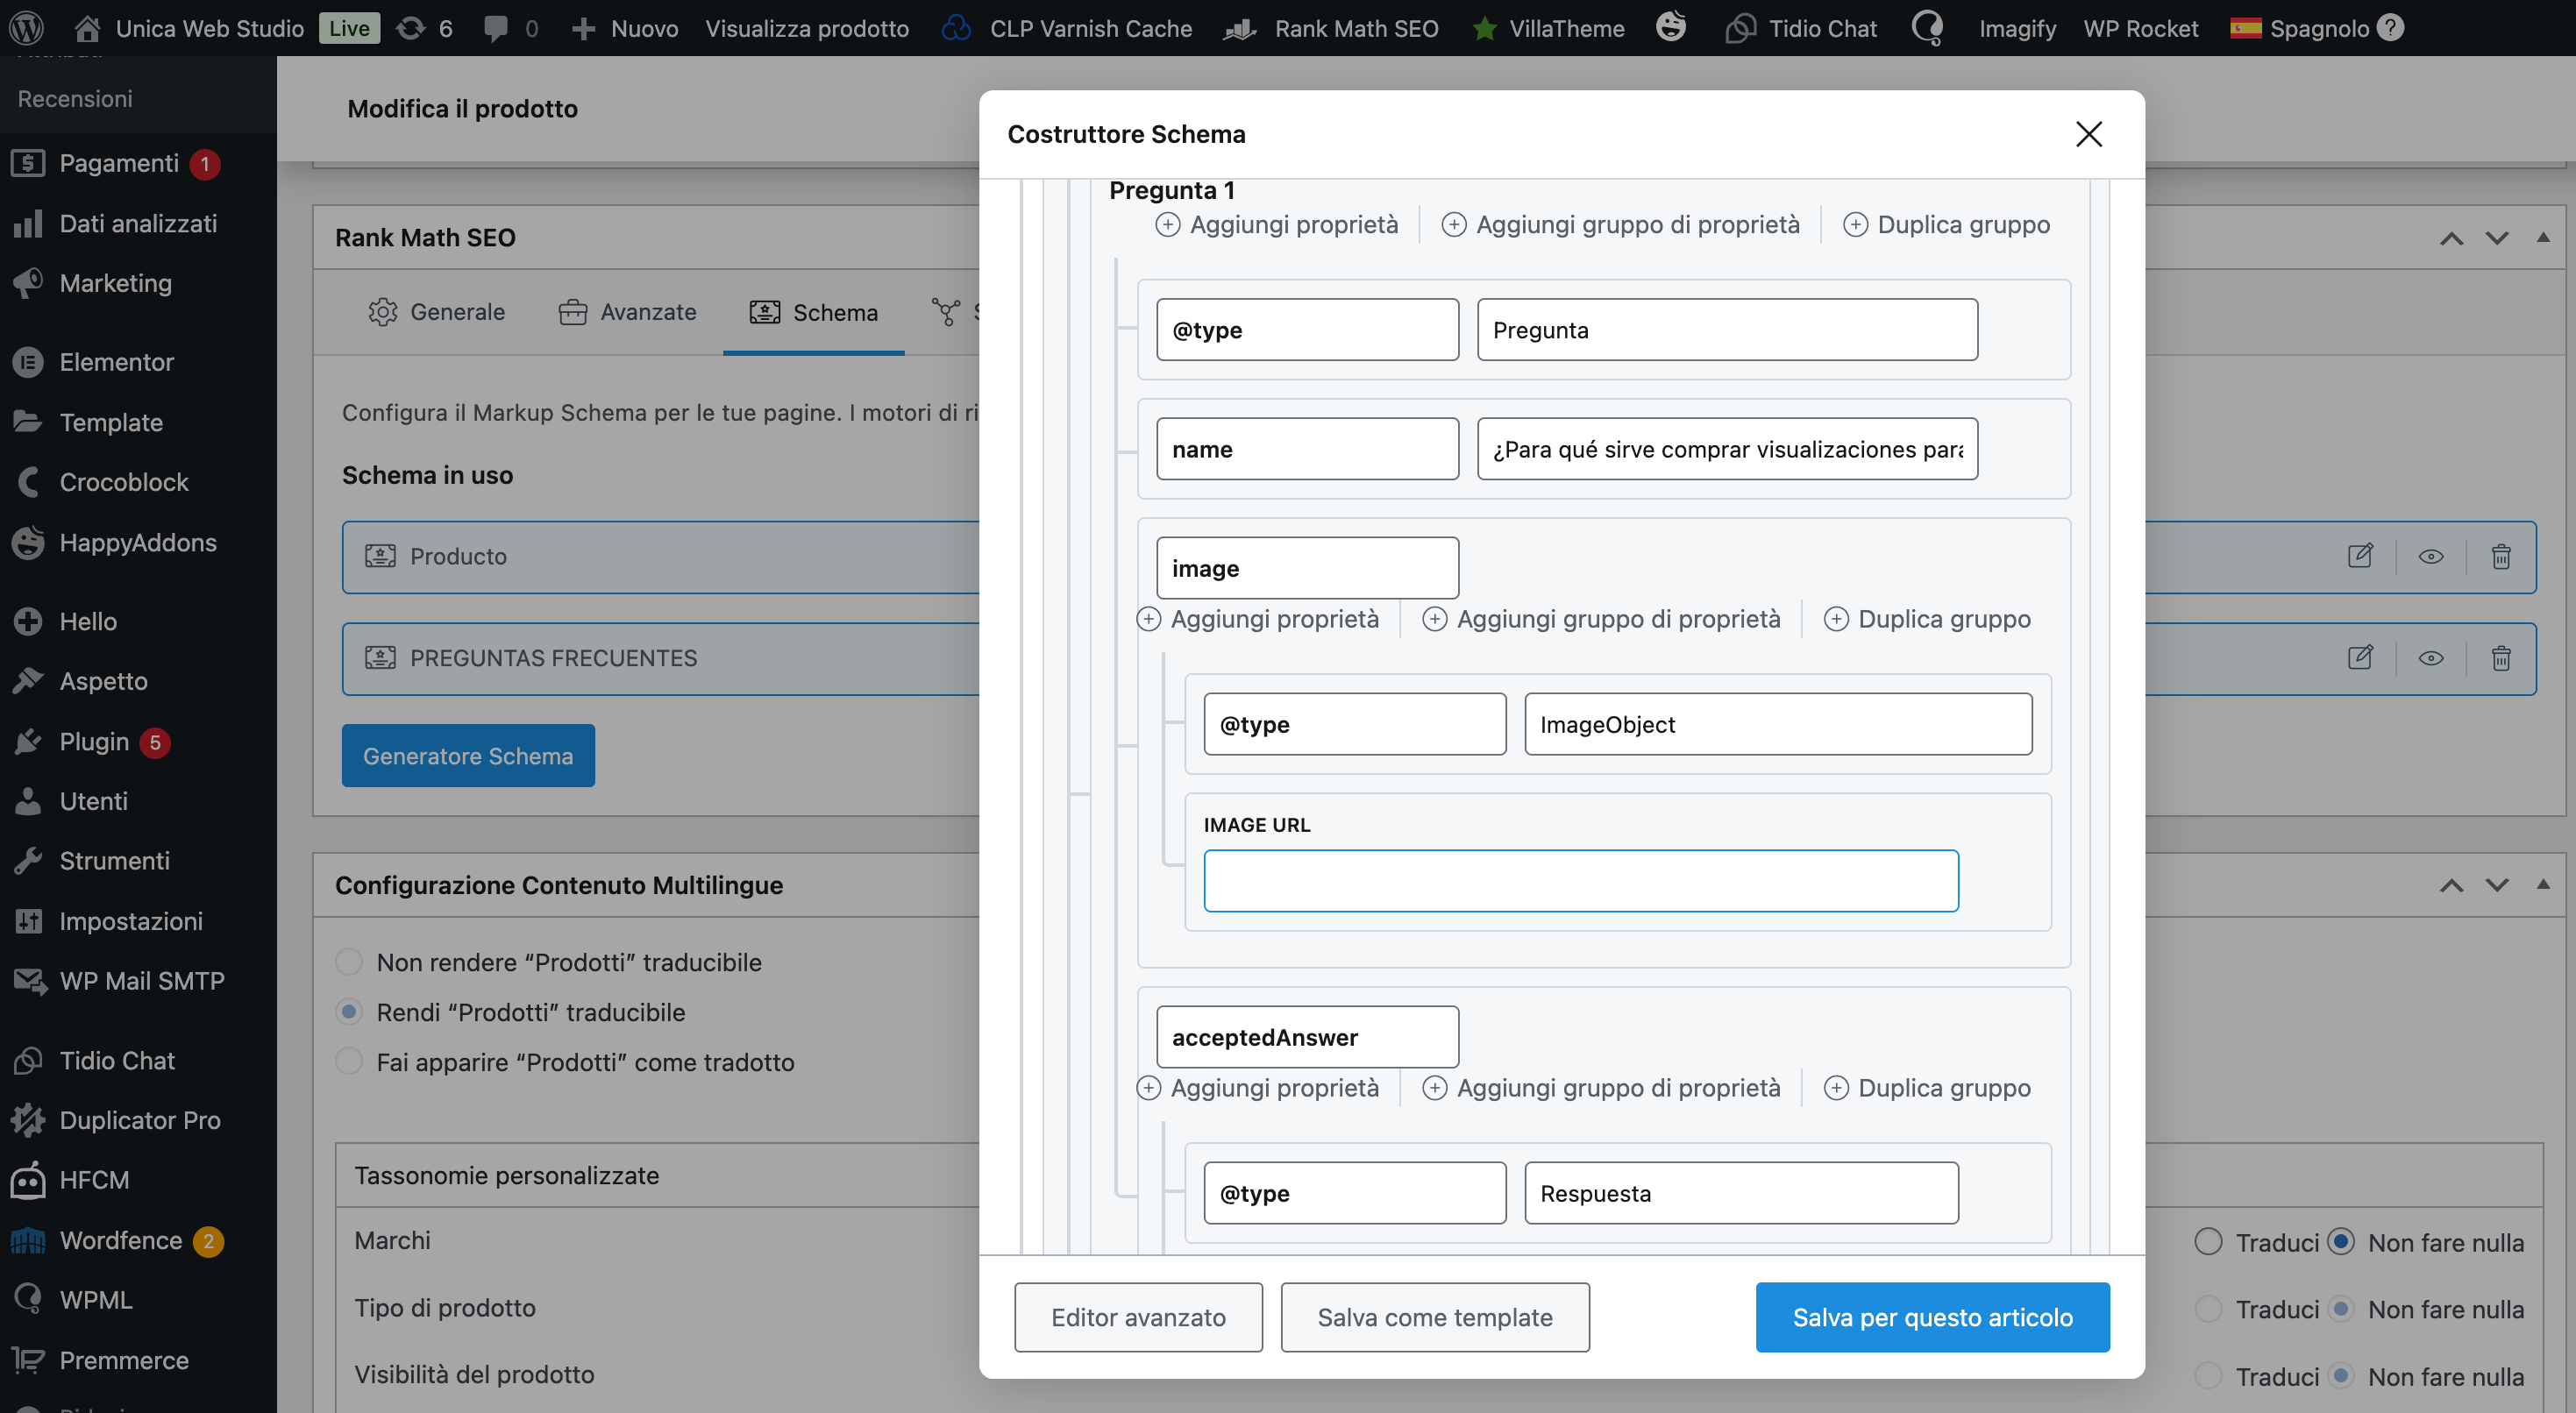This screenshot has width=2576, height=1413.
Task: Click the Rank Math SEO admin bar icon
Action: tap(1240, 28)
